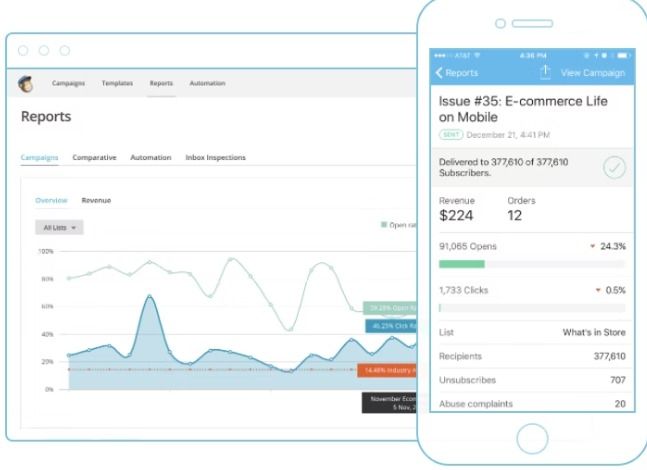Click the green Open Rate chart label
647x470 pixels.
coord(390,308)
